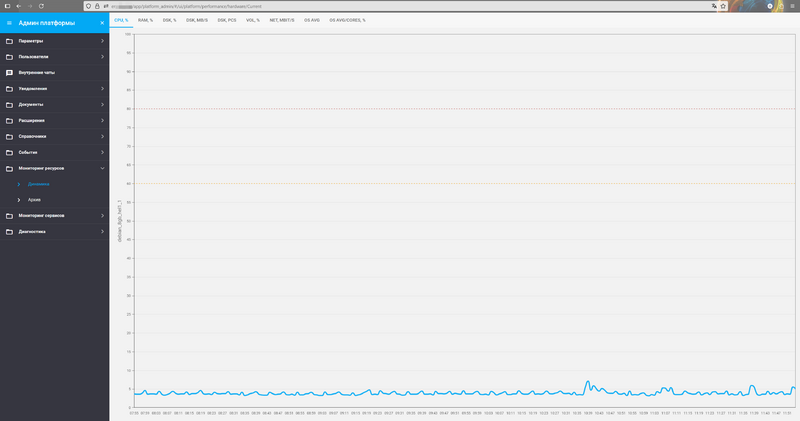Bookmark this page using the star icon
Image resolution: width=800 pixels, height=421 pixels.
[723, 6]
